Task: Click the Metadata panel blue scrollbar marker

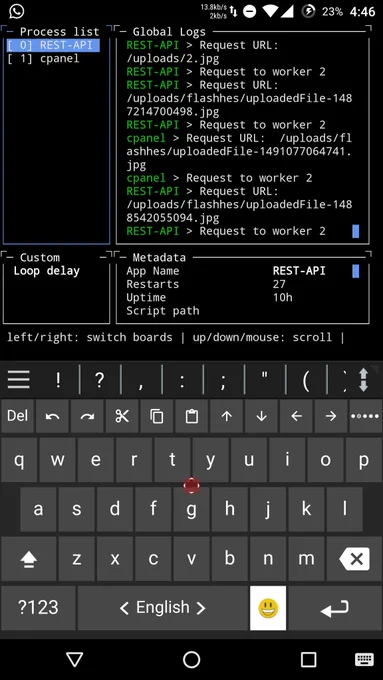Action: point(356,271)
